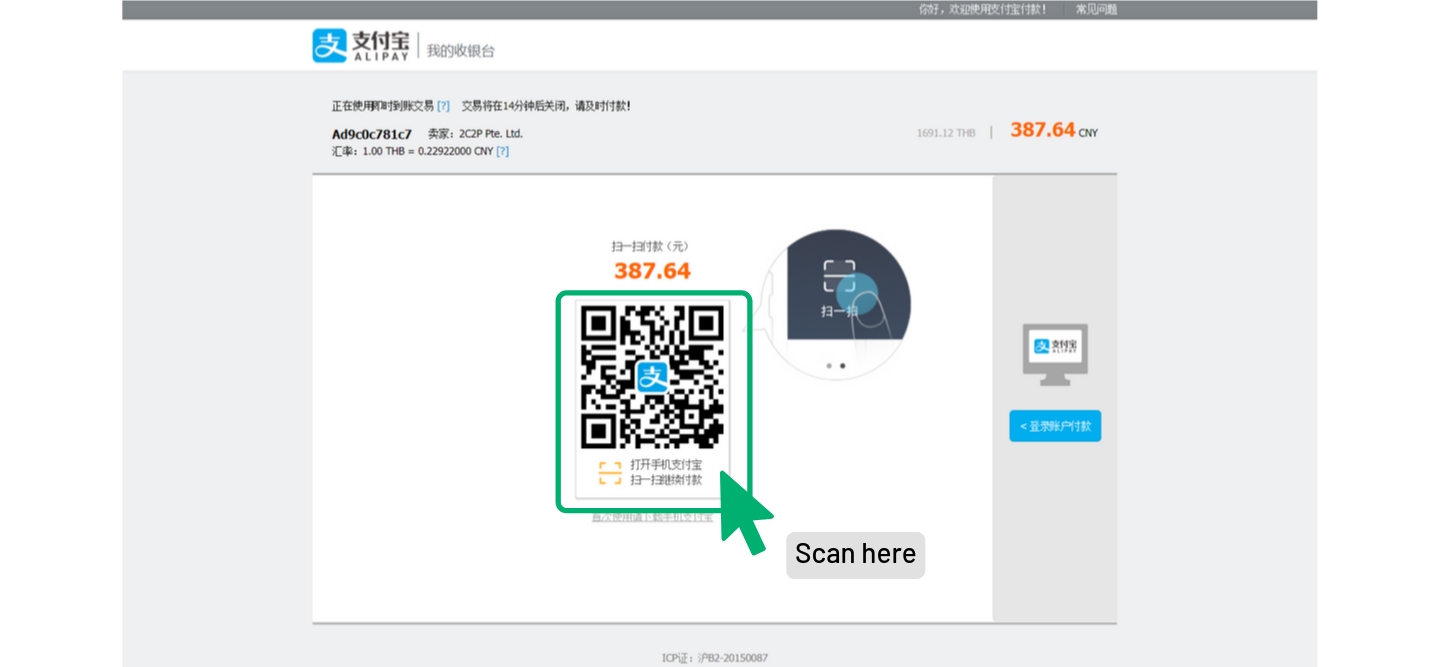The image size is (1440, 667).
Task: Click the orange scan-bracket icon below QR code
Action: 610,473
